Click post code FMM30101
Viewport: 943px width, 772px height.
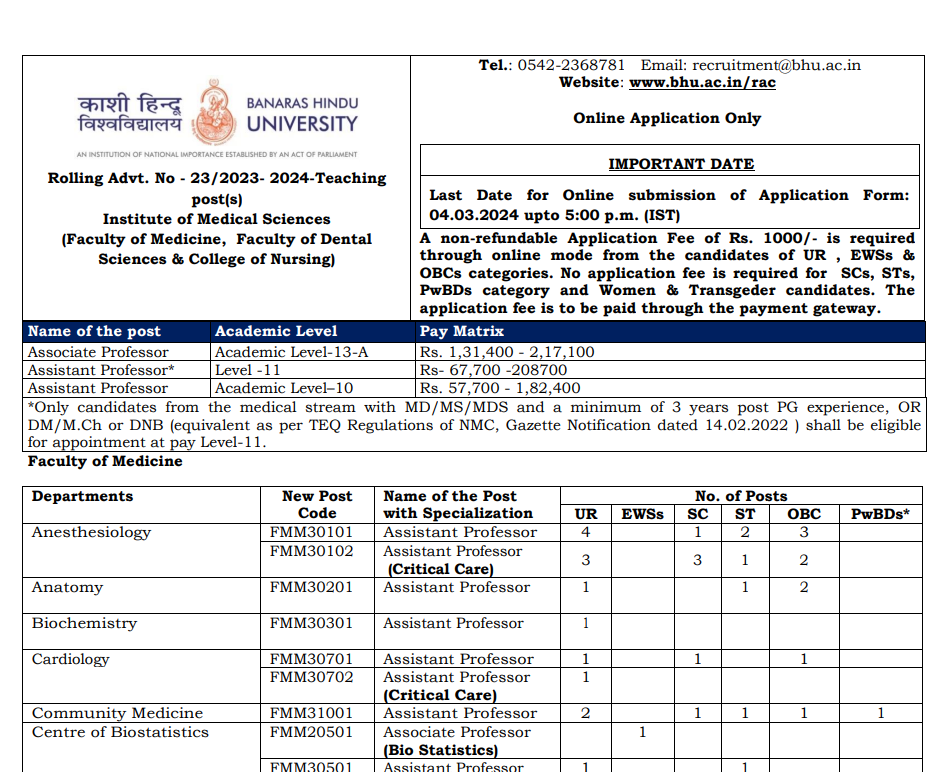point(312,532)
